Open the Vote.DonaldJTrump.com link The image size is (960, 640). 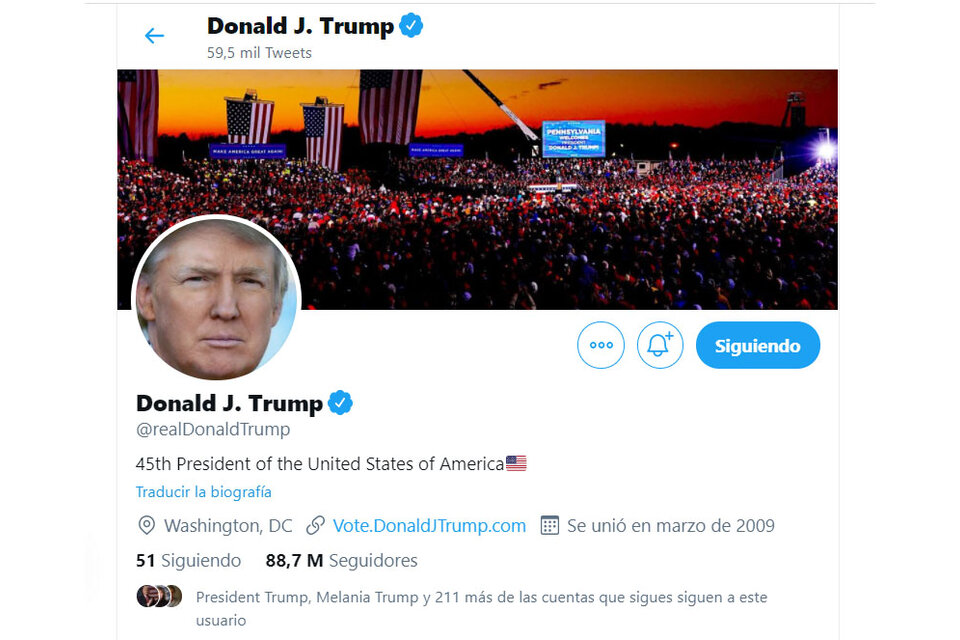tap(429, 525)
